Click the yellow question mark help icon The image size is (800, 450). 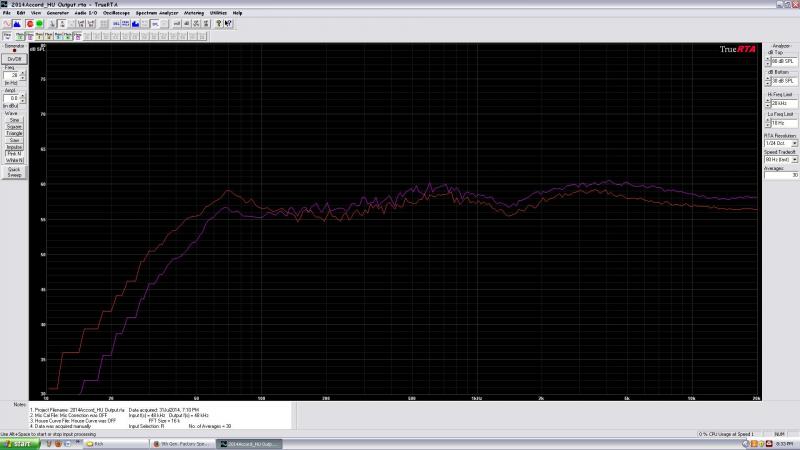click(218, 23)
